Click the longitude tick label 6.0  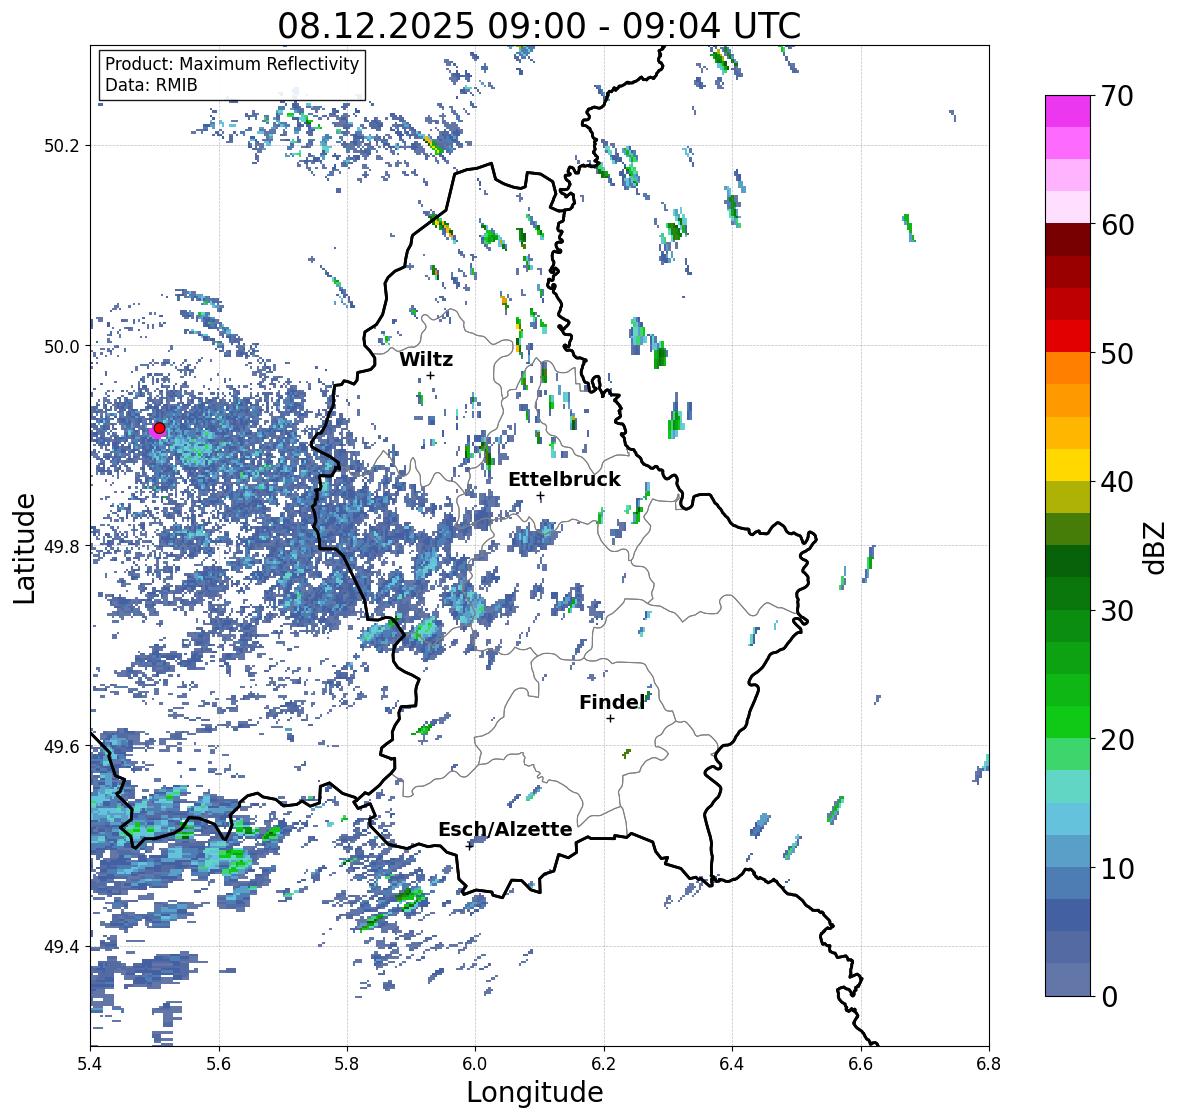coord(475,1064)
